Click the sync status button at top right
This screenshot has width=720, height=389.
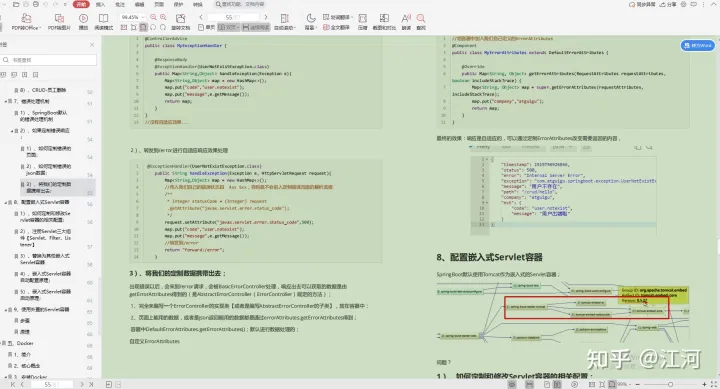642,4
